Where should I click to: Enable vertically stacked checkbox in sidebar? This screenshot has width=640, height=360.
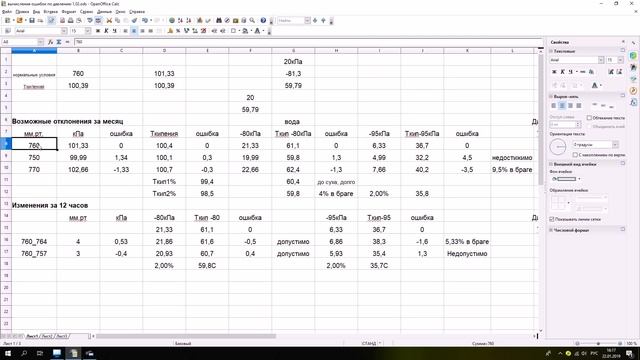tap(575, 155)
